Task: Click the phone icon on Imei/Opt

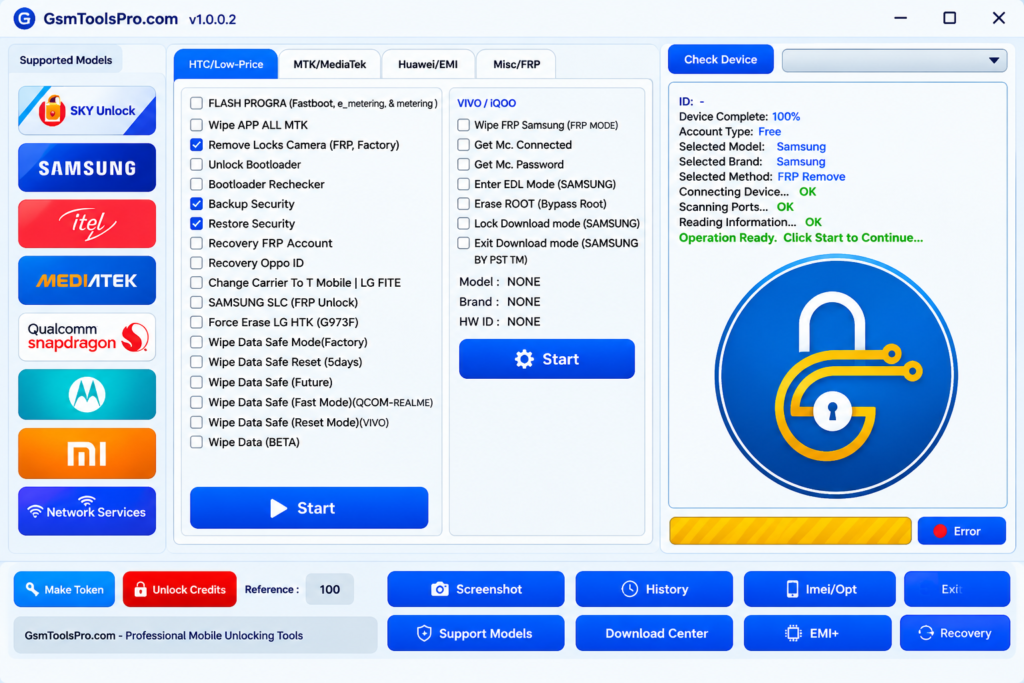Action: coord(792,589)
